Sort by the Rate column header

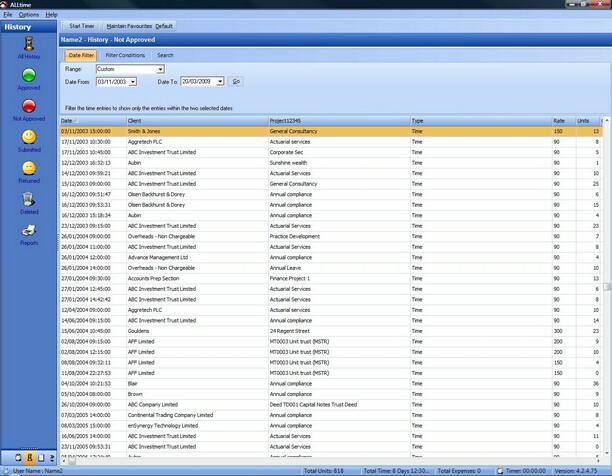click(564, 121)
